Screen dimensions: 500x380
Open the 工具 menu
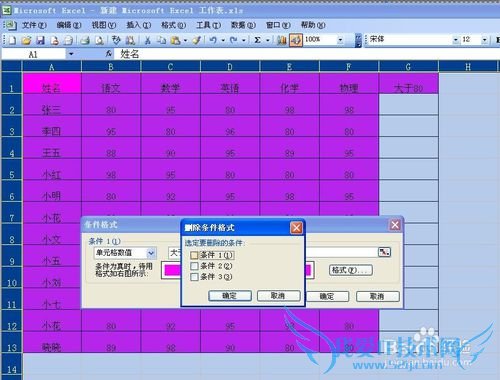pyautogui.click(x=208, y=25)
